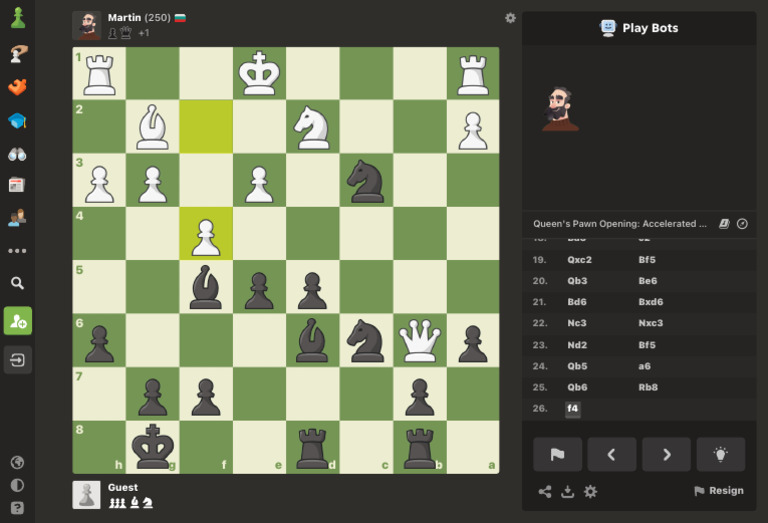Click the green Sign Up user icon
The height and width of the screenshot is (523, 768).
18,321
